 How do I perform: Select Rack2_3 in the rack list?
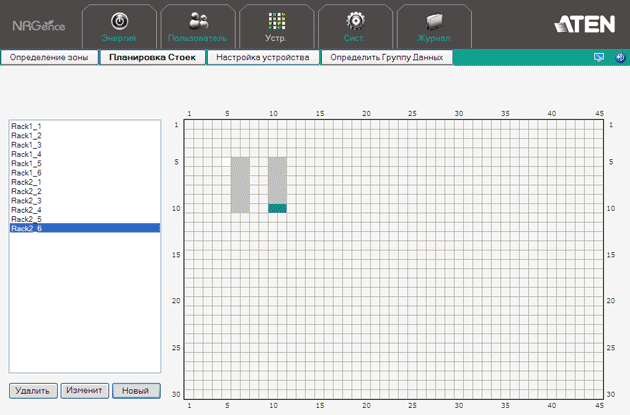point(85,200)
